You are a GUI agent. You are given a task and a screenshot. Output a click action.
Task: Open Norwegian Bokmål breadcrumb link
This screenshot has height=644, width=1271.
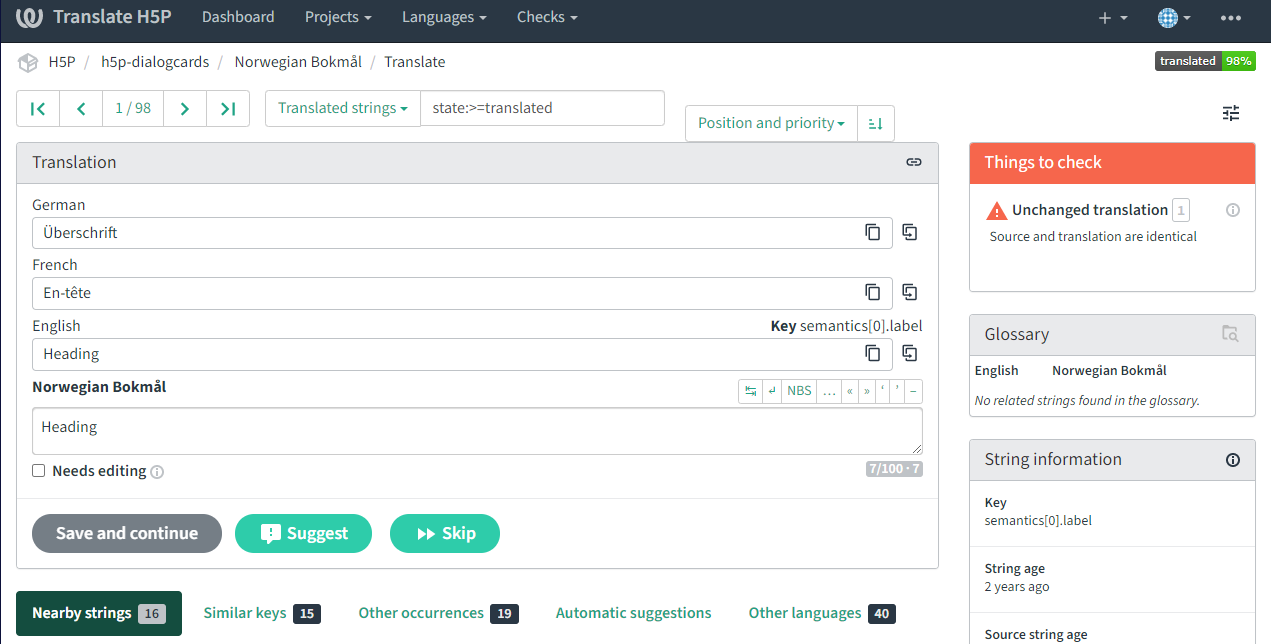[297, 62]
